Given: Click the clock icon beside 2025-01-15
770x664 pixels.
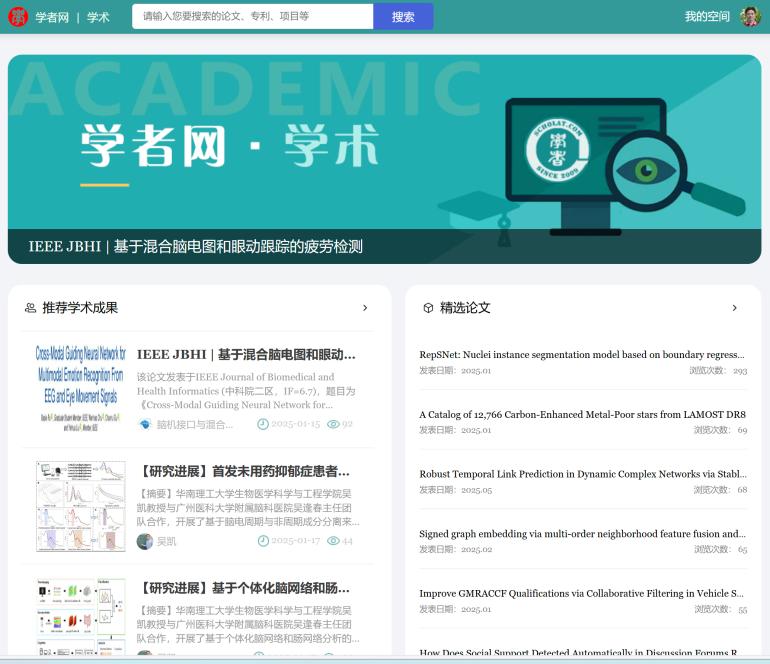Looking at the screenshot, I should tap(263, 424).
